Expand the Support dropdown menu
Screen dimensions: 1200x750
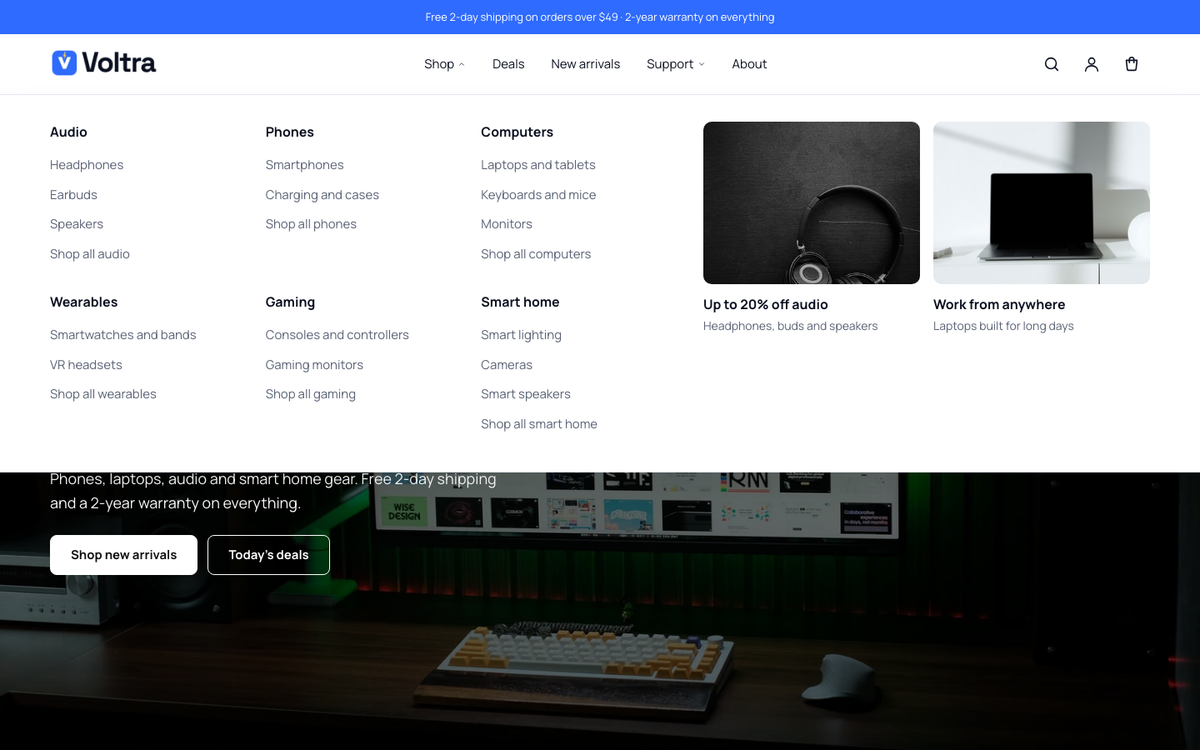675,64
